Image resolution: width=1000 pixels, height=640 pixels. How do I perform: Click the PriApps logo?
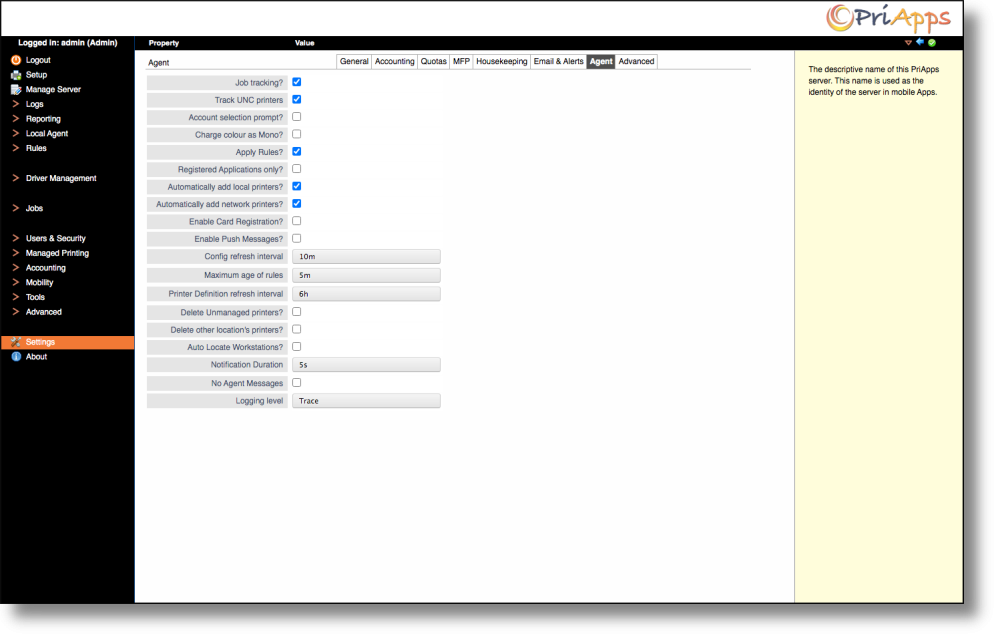pos(889,18)
